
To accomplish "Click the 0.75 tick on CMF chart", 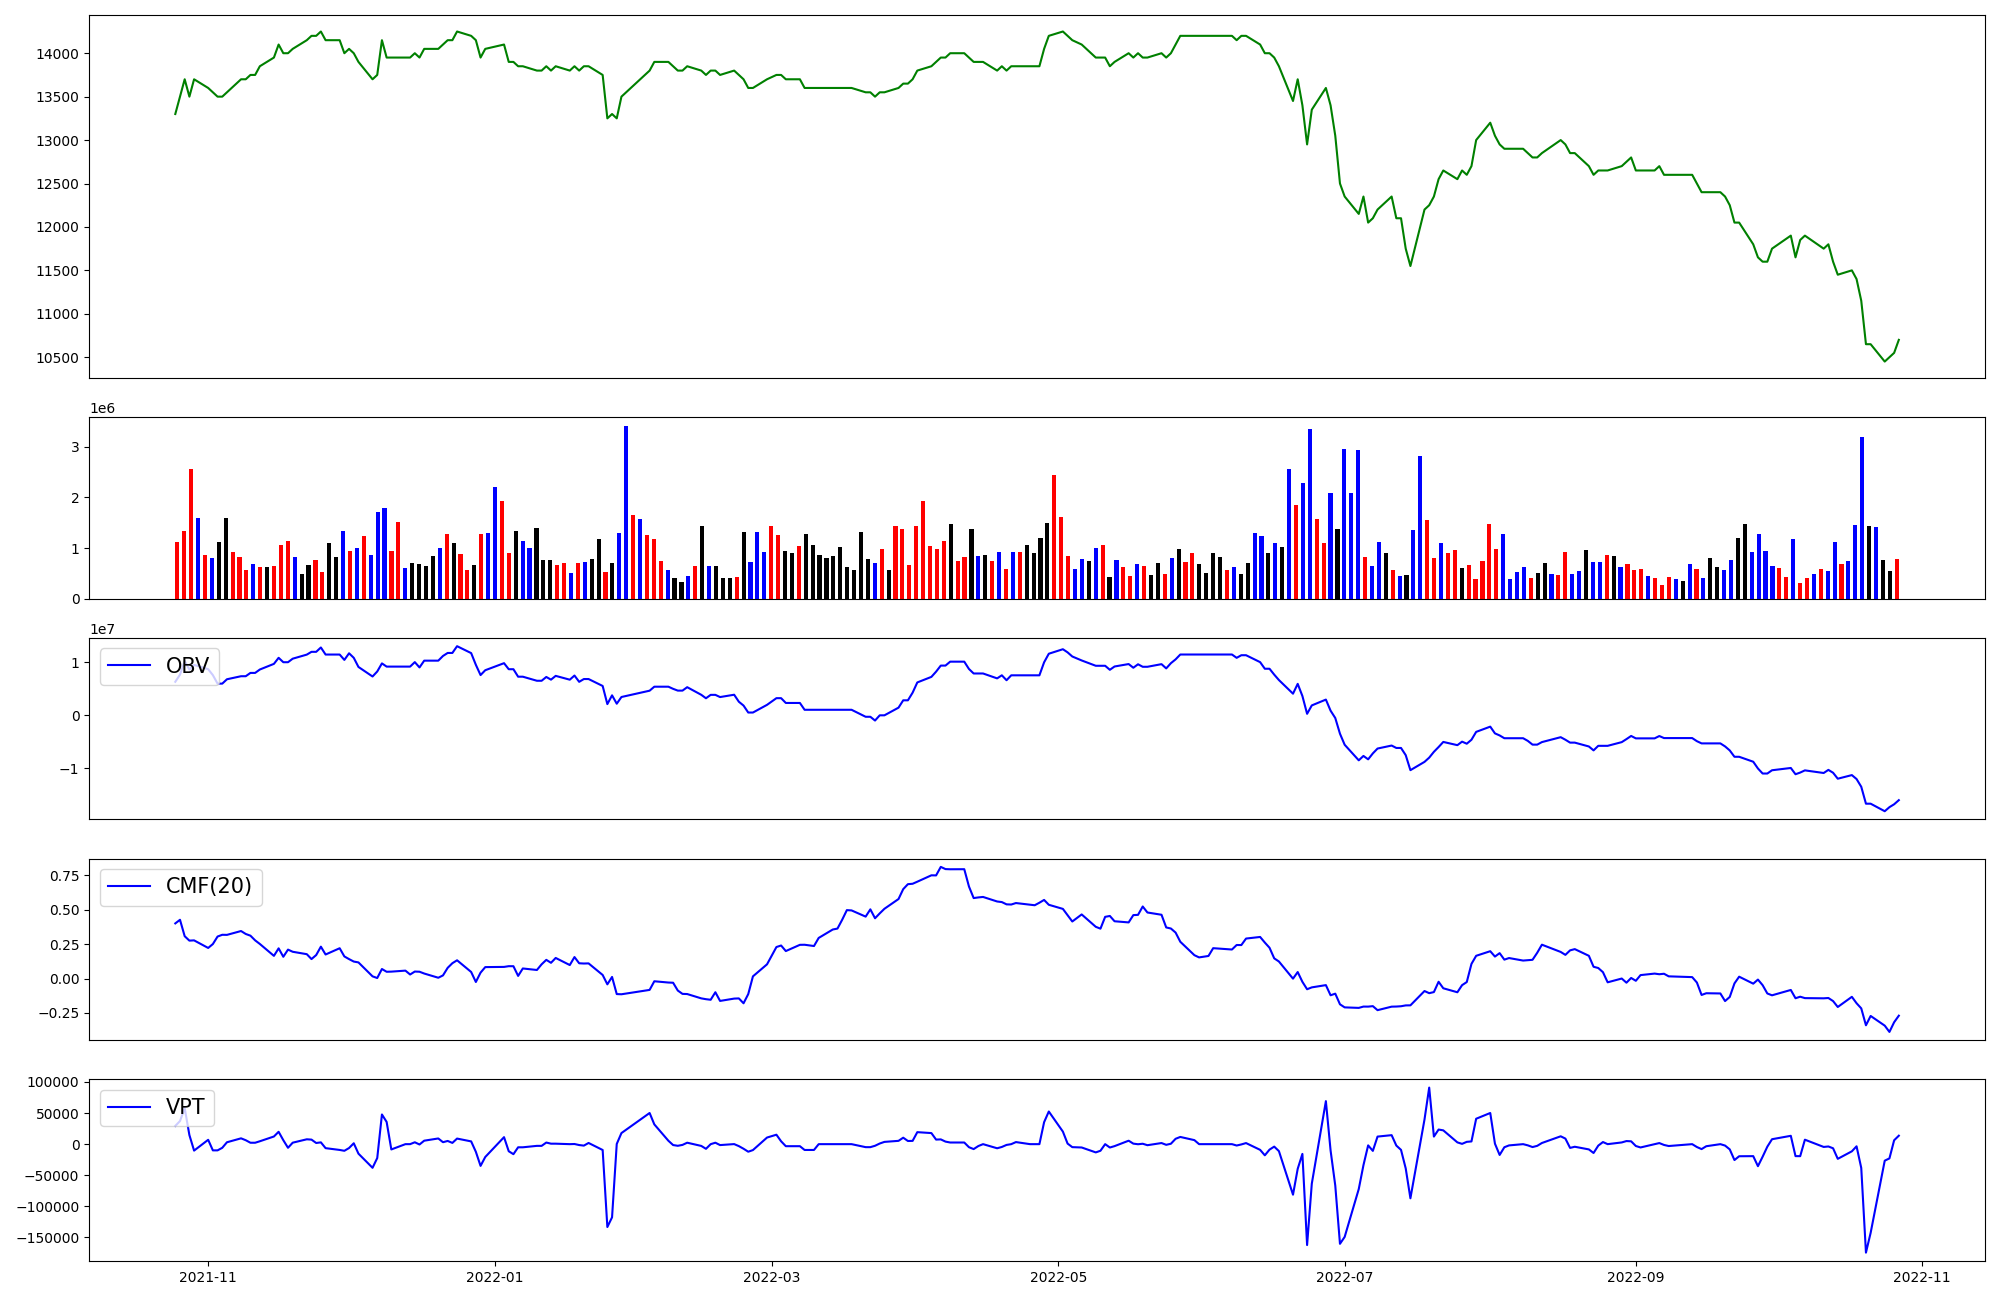I will point(63,876).
